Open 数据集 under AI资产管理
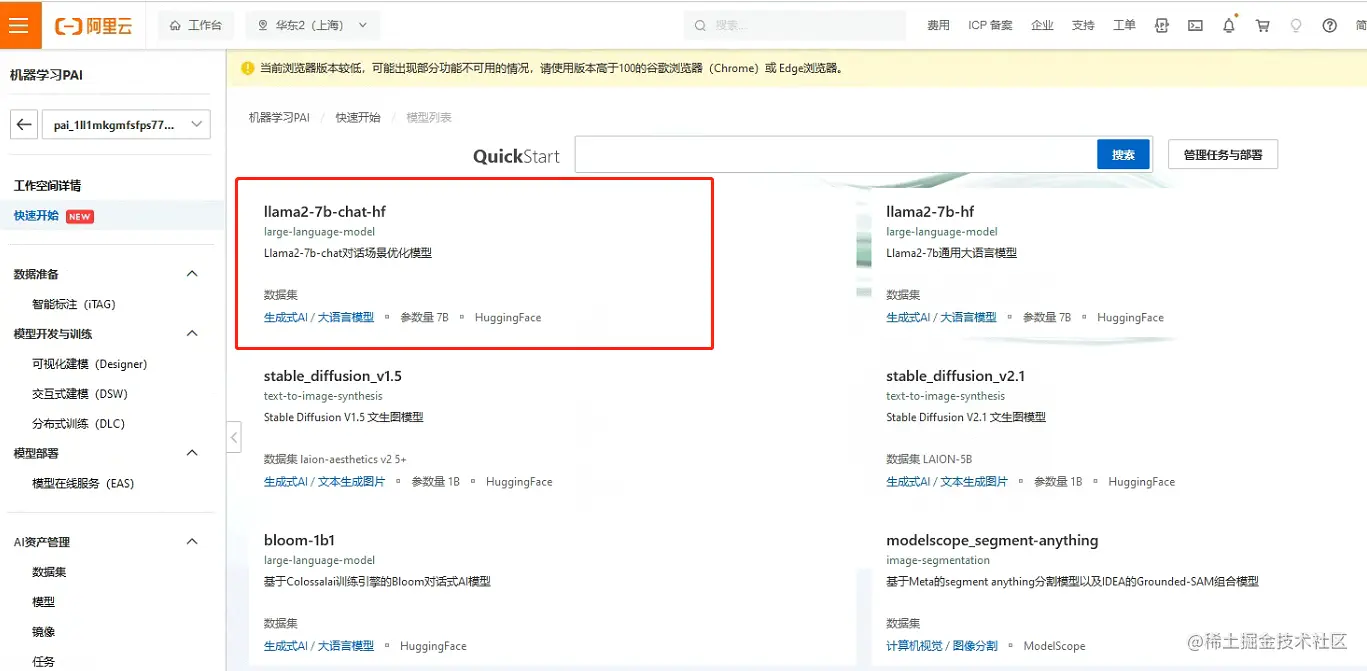Viewport: 1367px width, 671px height. [x=49, y=572]
